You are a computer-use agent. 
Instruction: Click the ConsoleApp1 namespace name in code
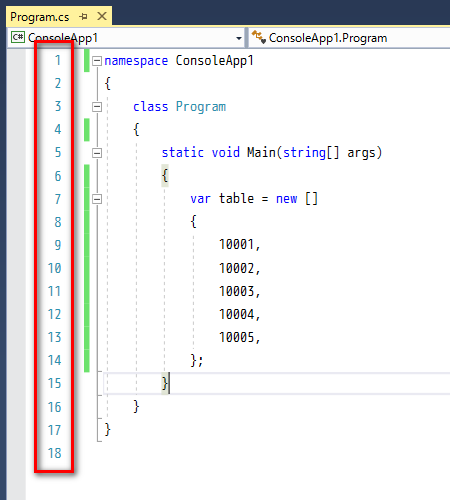pos(214,61)
